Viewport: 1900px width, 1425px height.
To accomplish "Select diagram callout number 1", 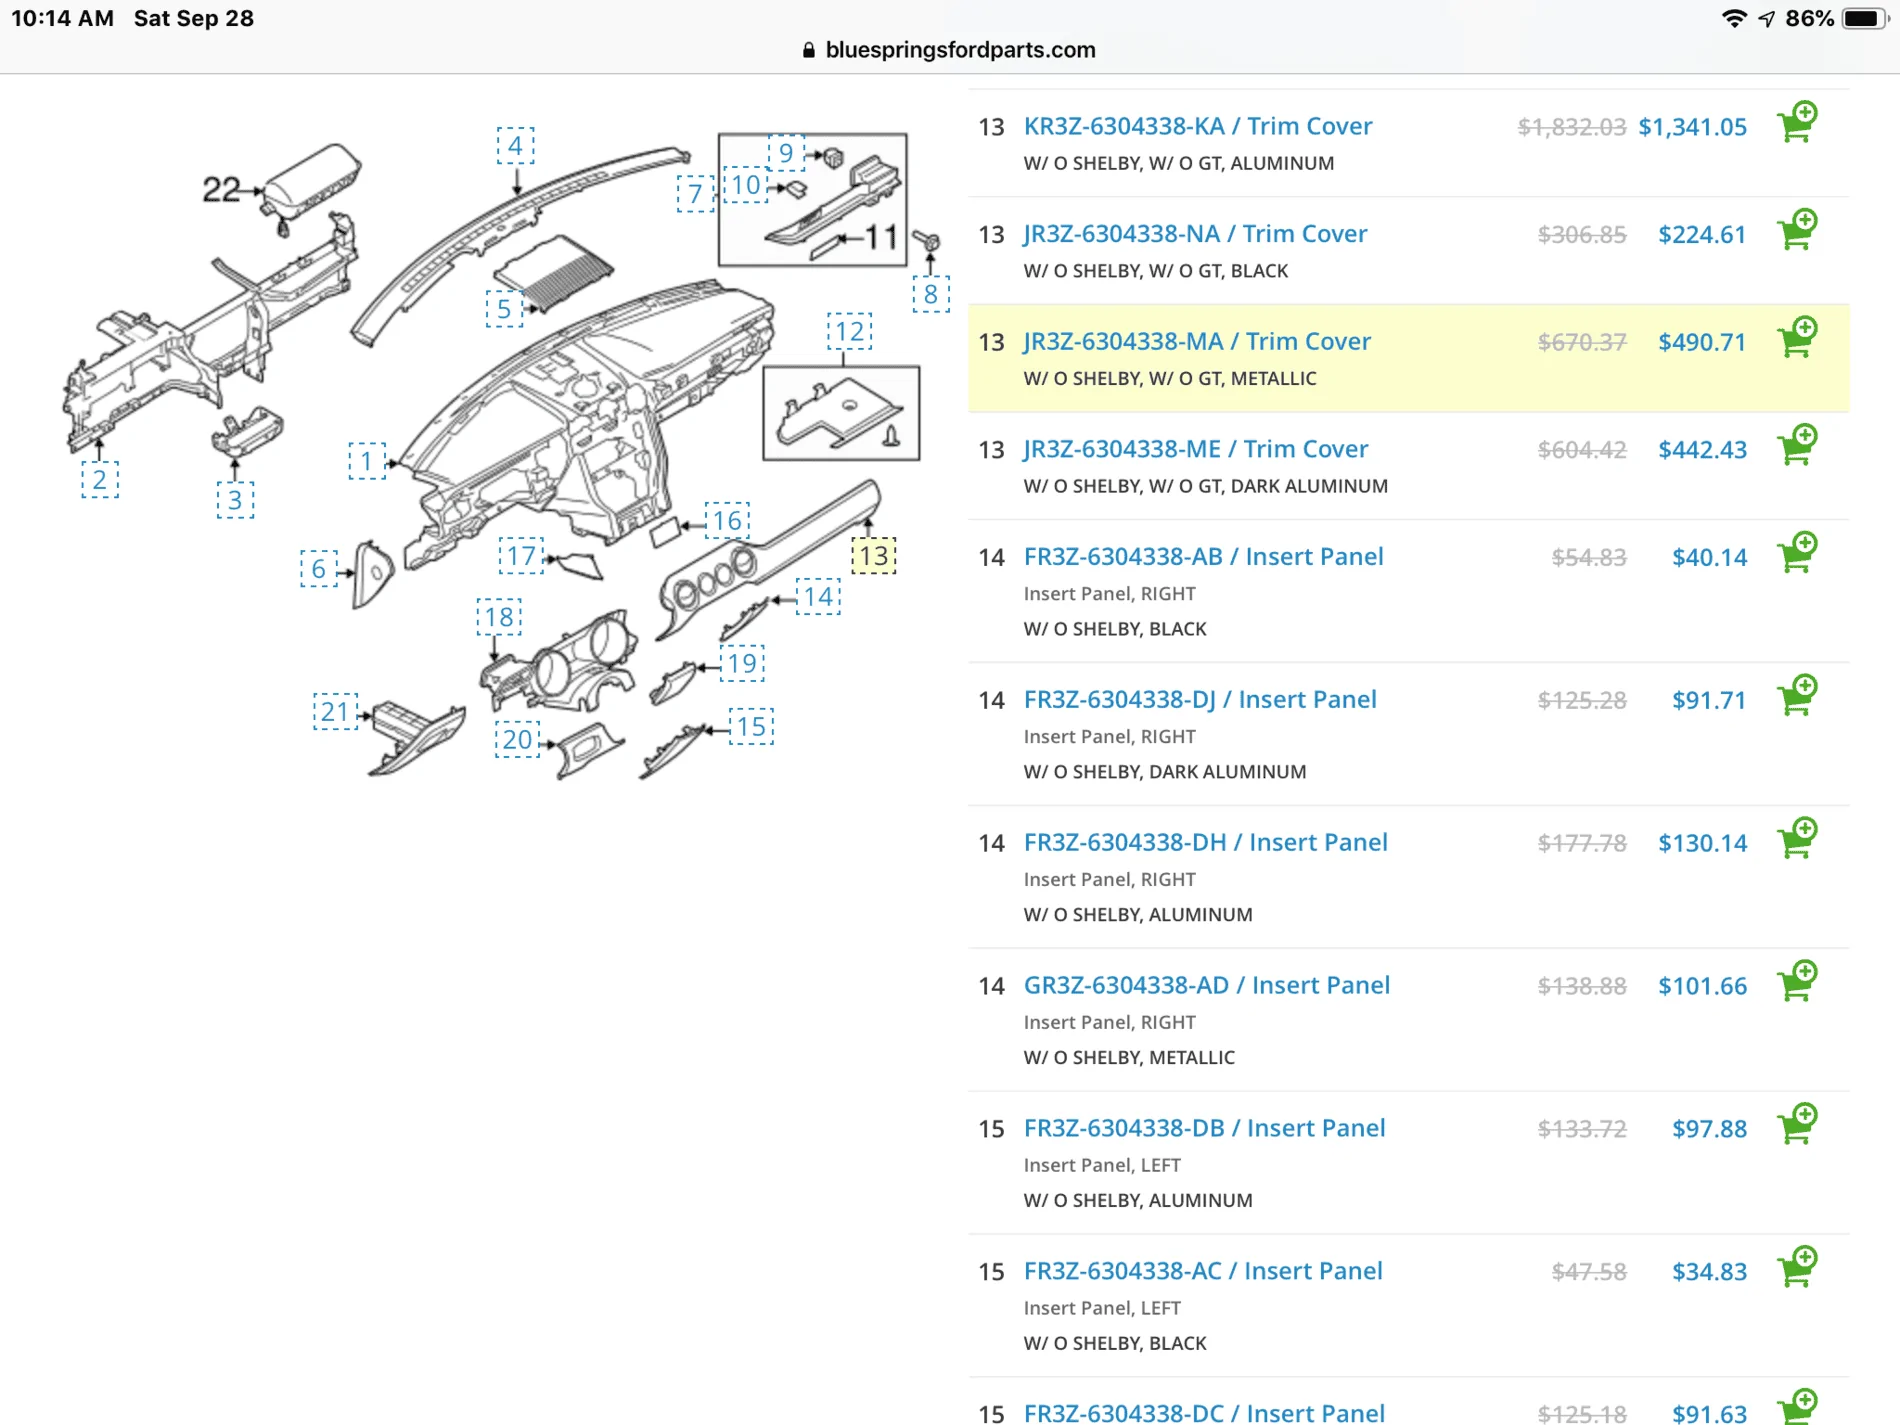I will [x=367, y=461].
